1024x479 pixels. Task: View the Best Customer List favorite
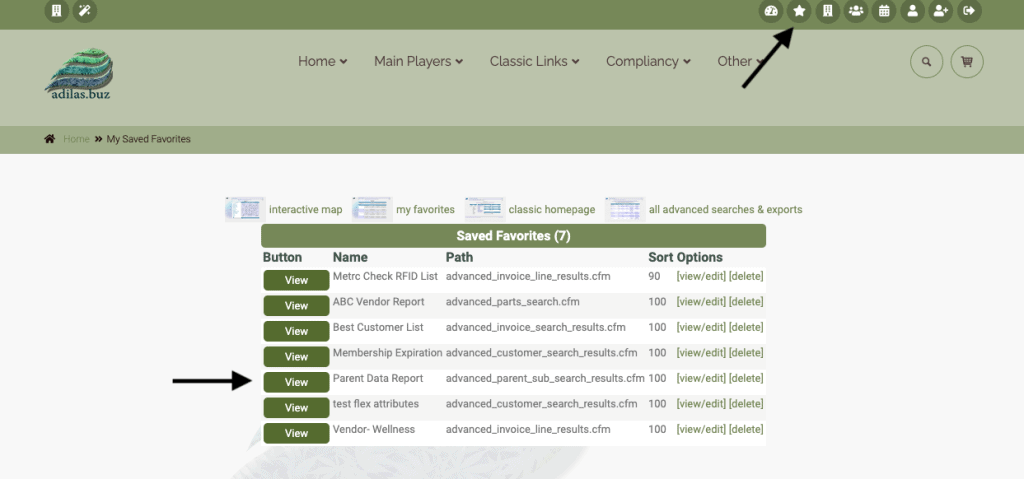tap(296, 331)
